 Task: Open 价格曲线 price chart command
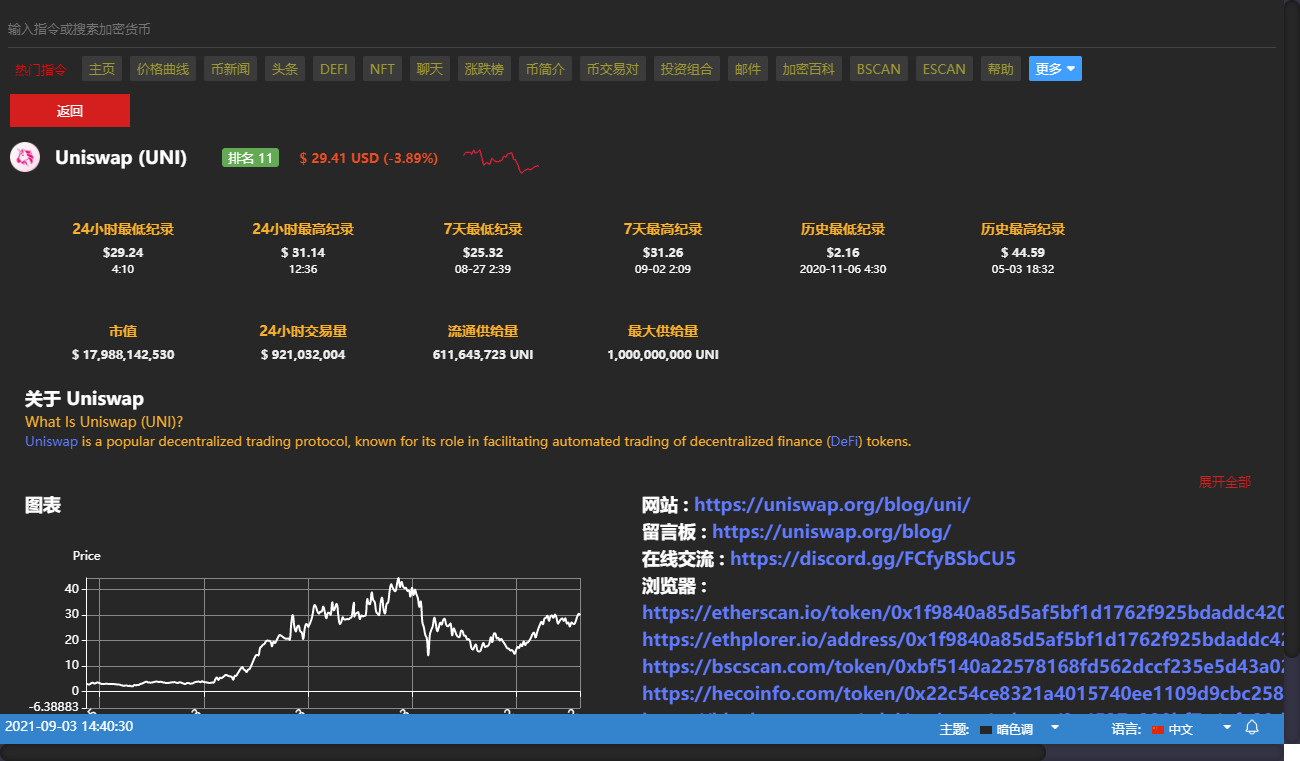(x=163, y=69)
